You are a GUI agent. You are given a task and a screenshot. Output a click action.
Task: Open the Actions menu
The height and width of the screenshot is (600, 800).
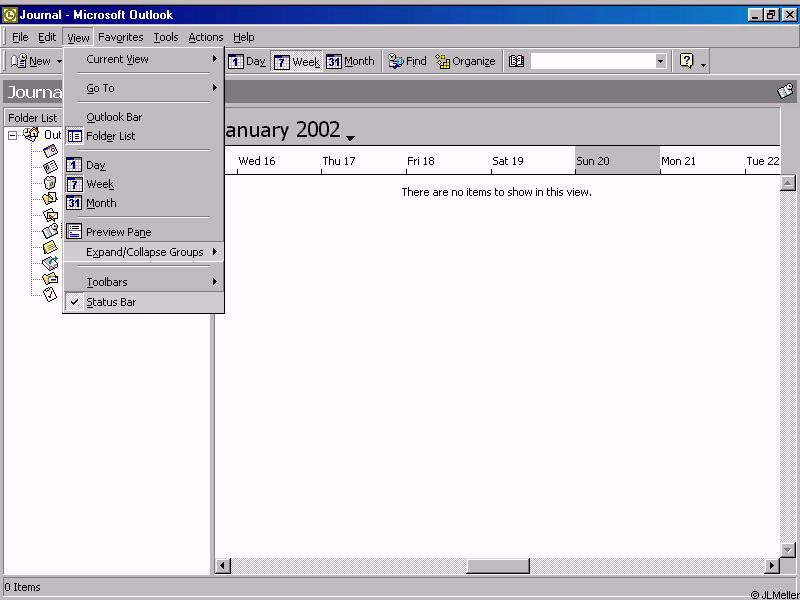click(x=206, y=37)
